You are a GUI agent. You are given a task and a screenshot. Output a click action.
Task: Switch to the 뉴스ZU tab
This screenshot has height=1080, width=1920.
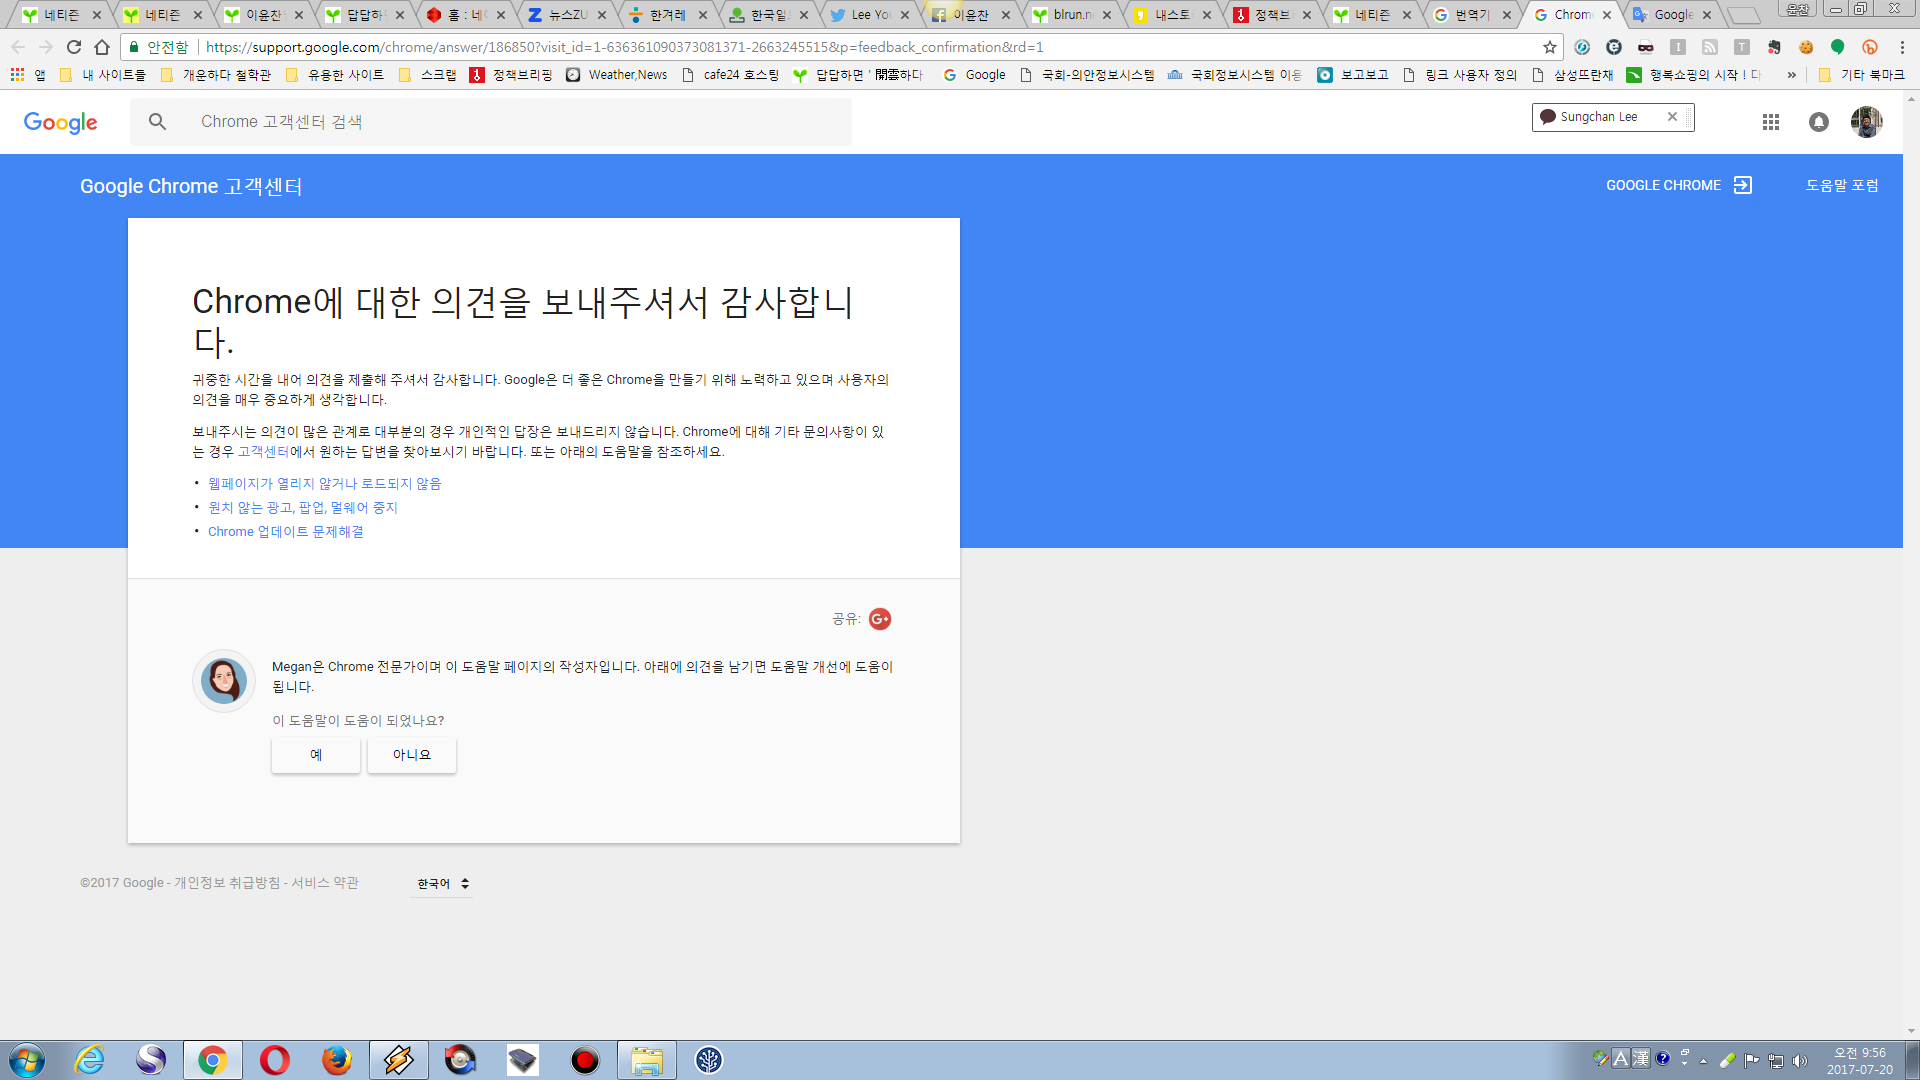pyautogui.click(x=566, y=15)
